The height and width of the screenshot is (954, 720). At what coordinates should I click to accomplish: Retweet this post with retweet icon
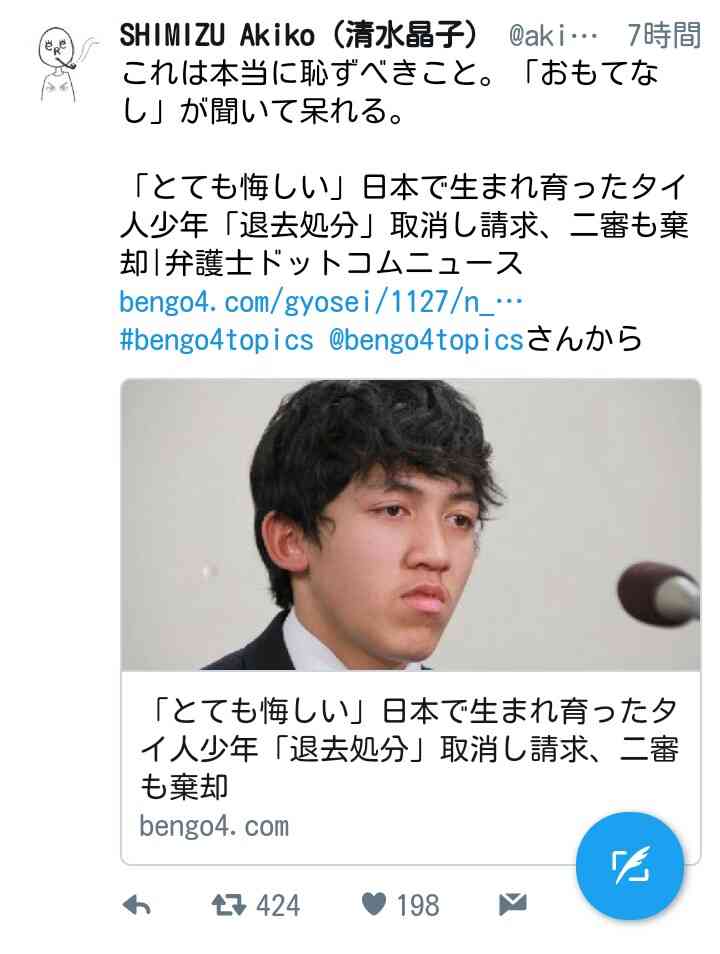(x=228, y=905)
